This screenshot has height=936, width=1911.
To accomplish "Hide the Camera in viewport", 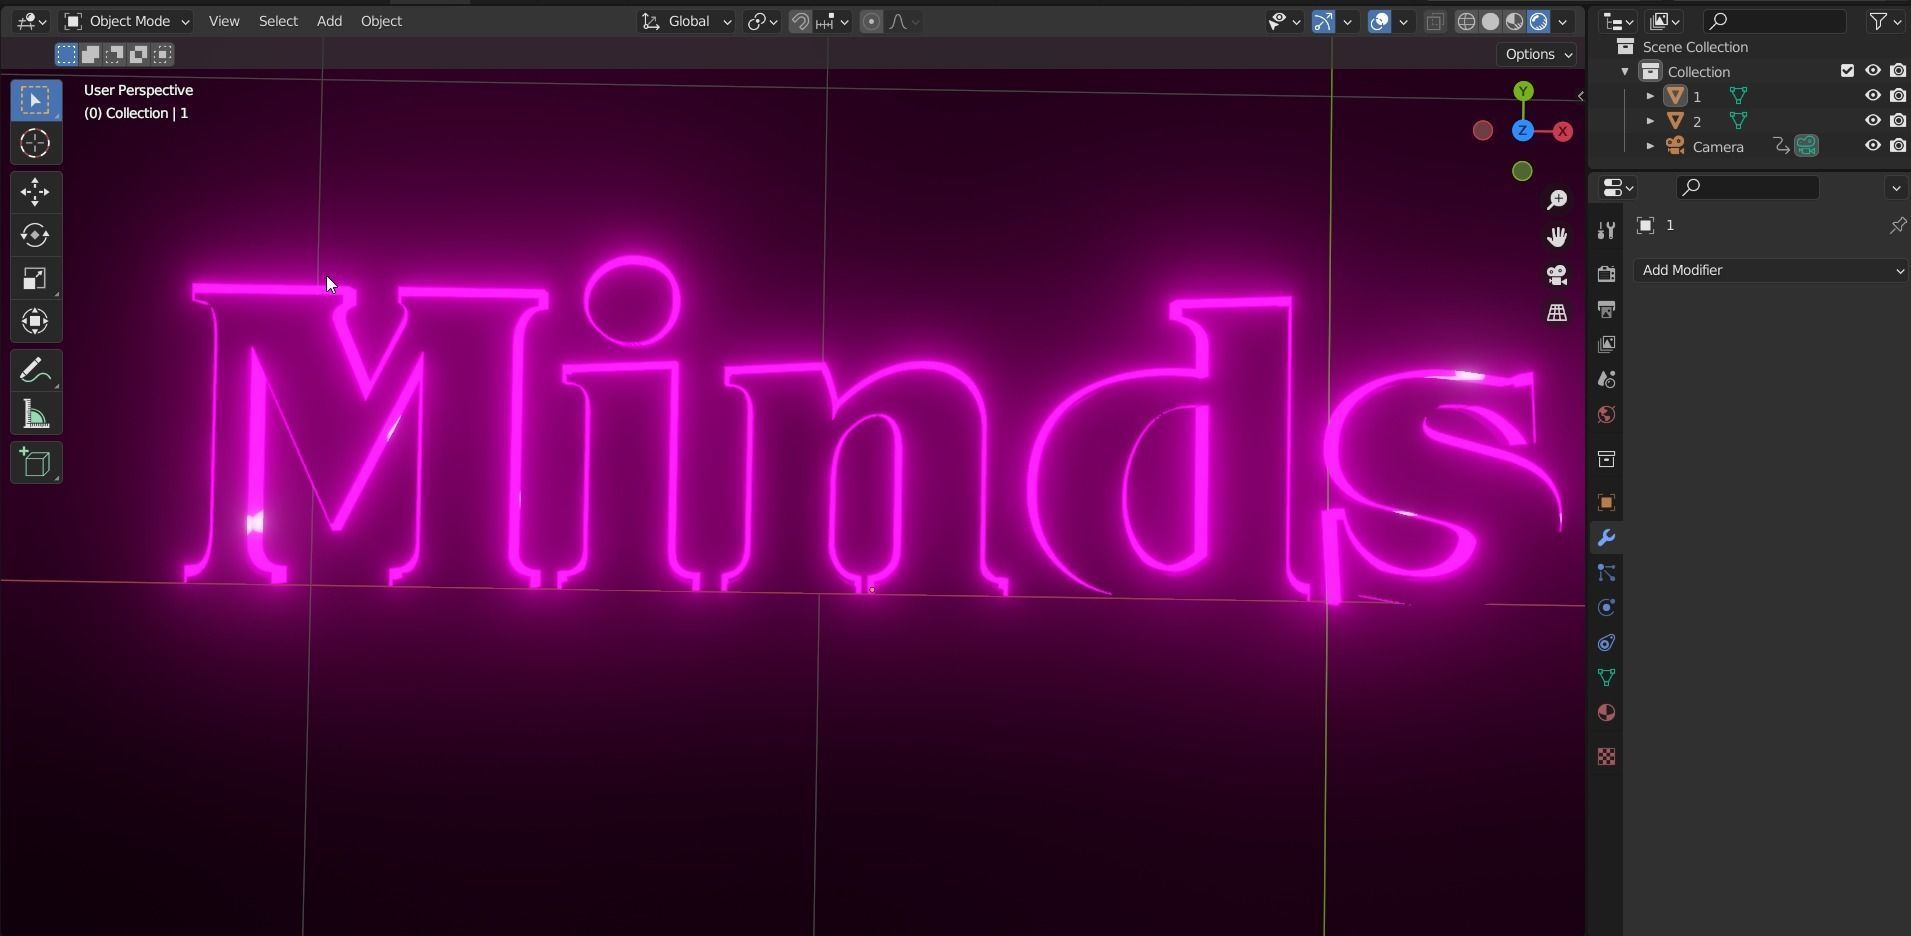I will coord(1872,146).
